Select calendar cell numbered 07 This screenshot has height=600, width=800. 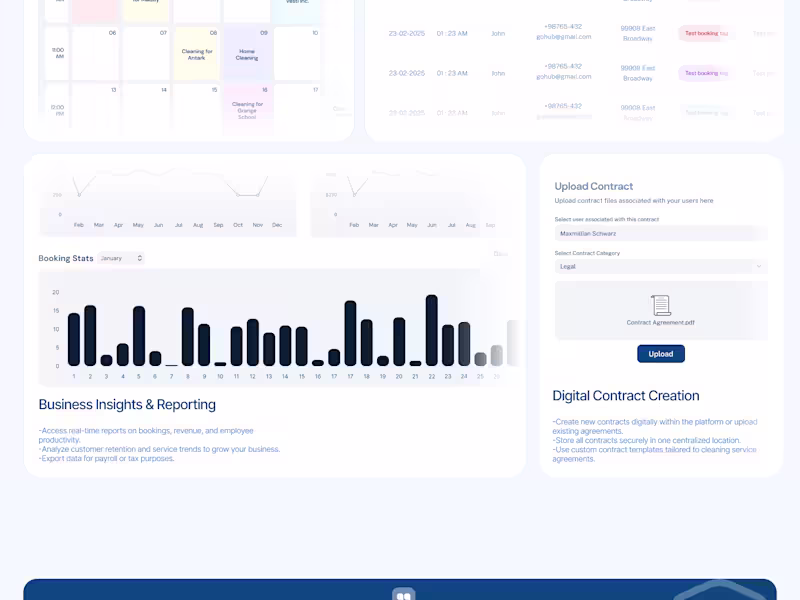point(146,54)
